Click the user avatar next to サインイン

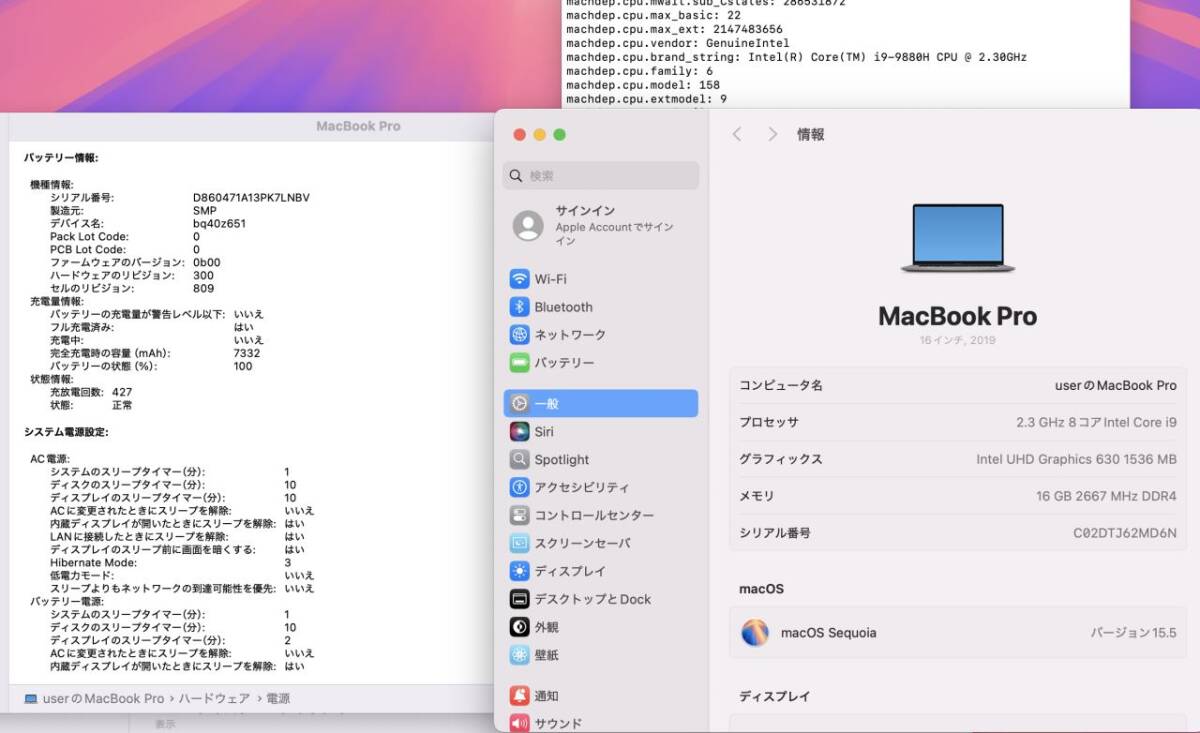(x=528, y=226)
